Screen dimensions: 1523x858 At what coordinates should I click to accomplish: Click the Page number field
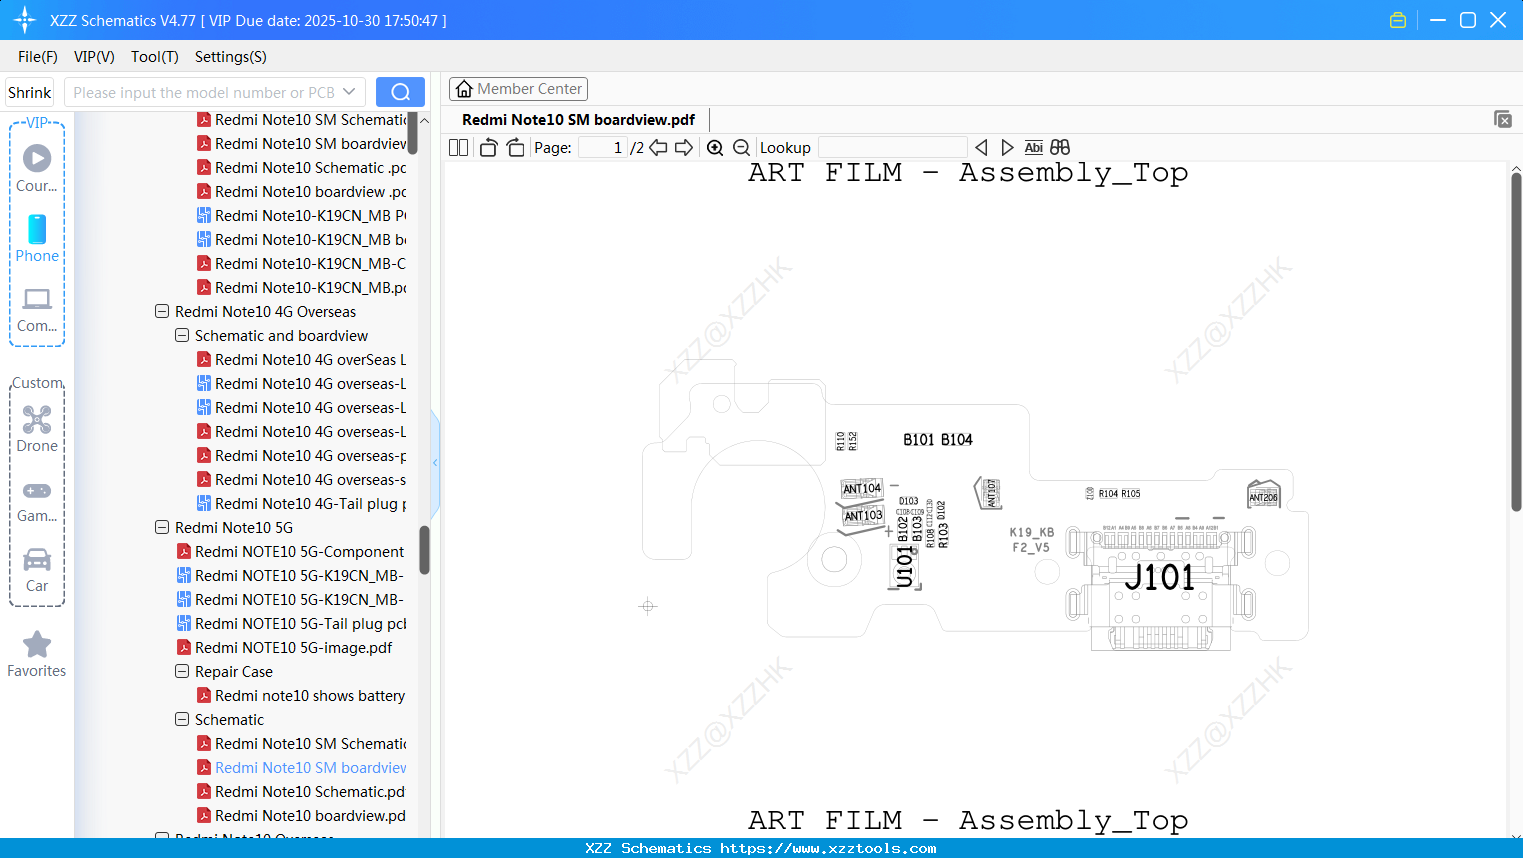603,148
